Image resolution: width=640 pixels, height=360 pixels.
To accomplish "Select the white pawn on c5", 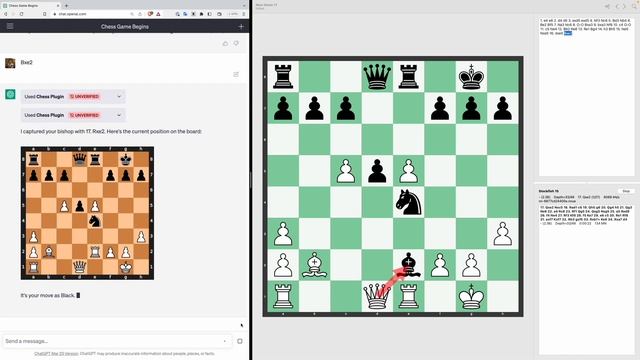I will 346,171.
